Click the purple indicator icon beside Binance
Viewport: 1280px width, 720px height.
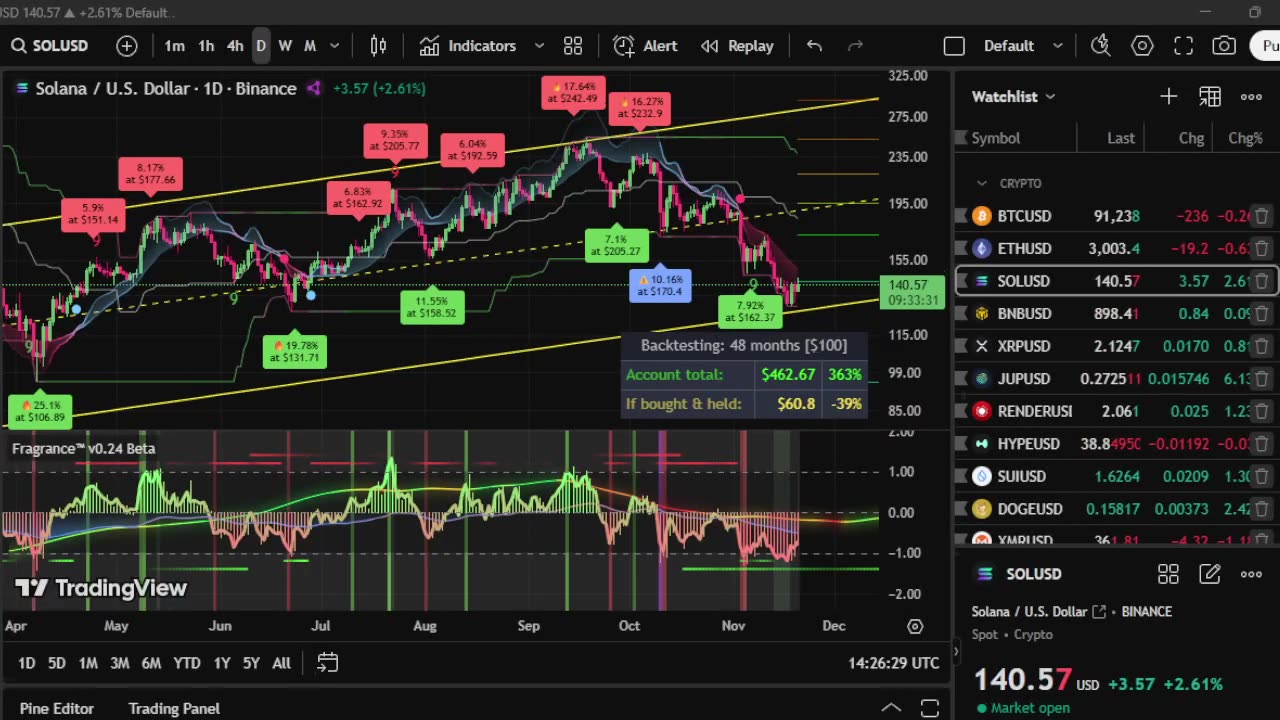314,88
